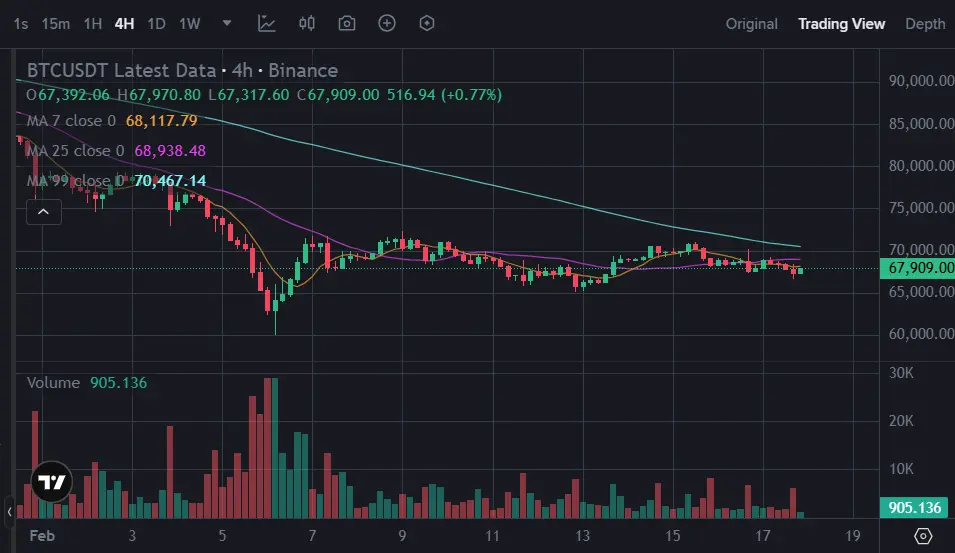Select the 1s interval

point(21,24)
